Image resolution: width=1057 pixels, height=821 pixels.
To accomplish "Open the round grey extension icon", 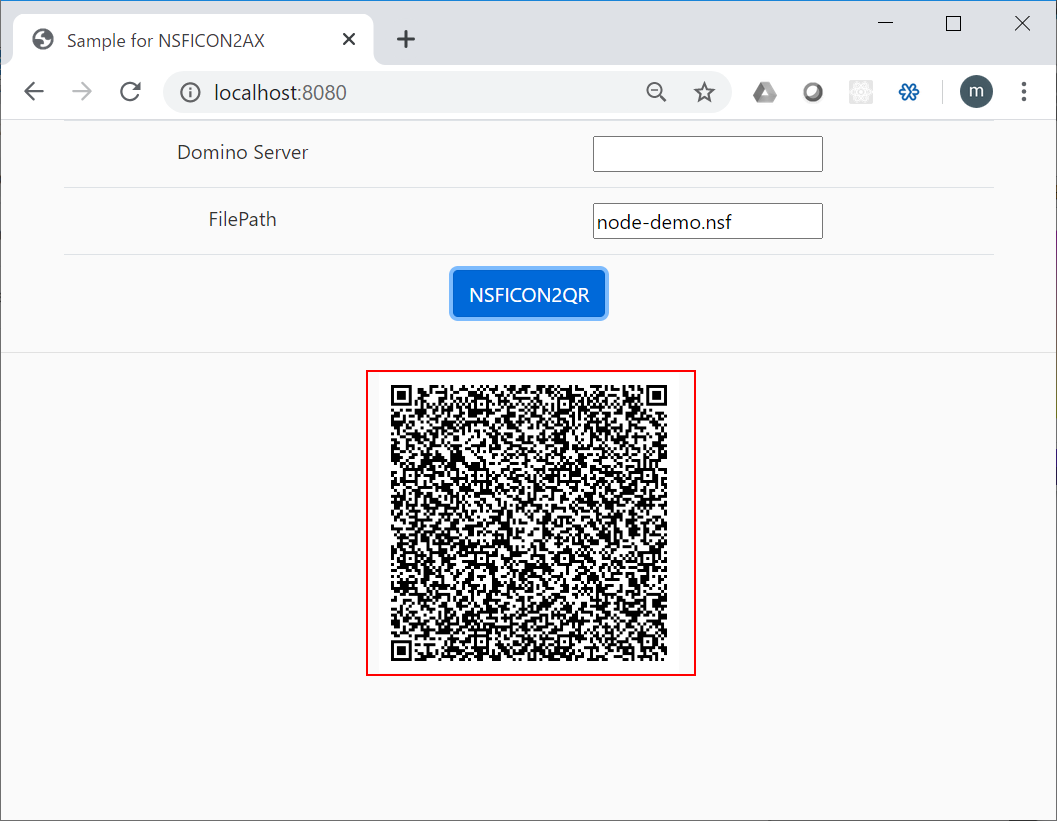I will 813,92.
